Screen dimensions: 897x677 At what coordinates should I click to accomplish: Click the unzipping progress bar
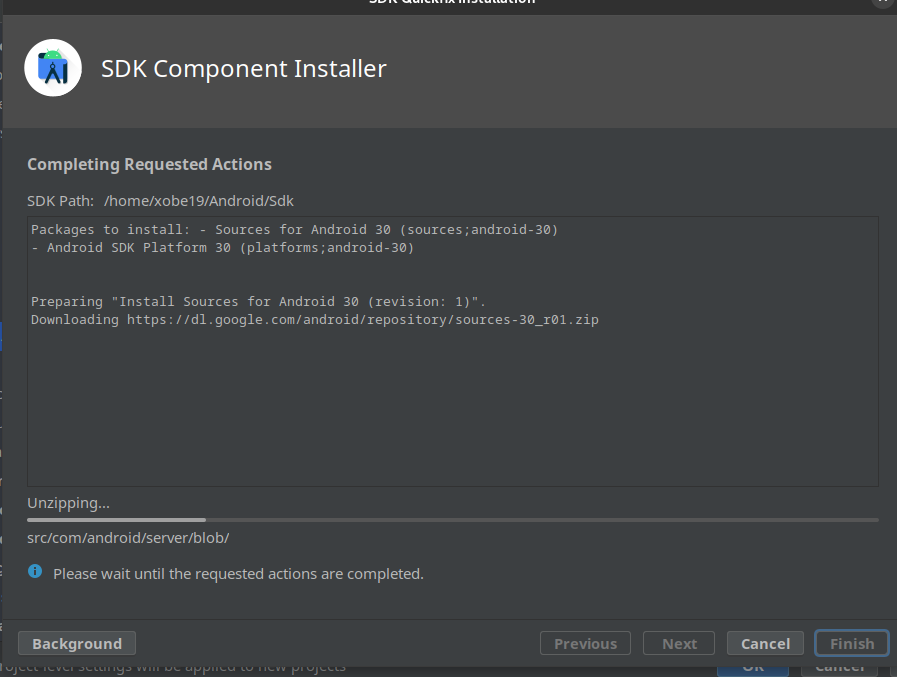pyautogui.click(x=452, y=519)
